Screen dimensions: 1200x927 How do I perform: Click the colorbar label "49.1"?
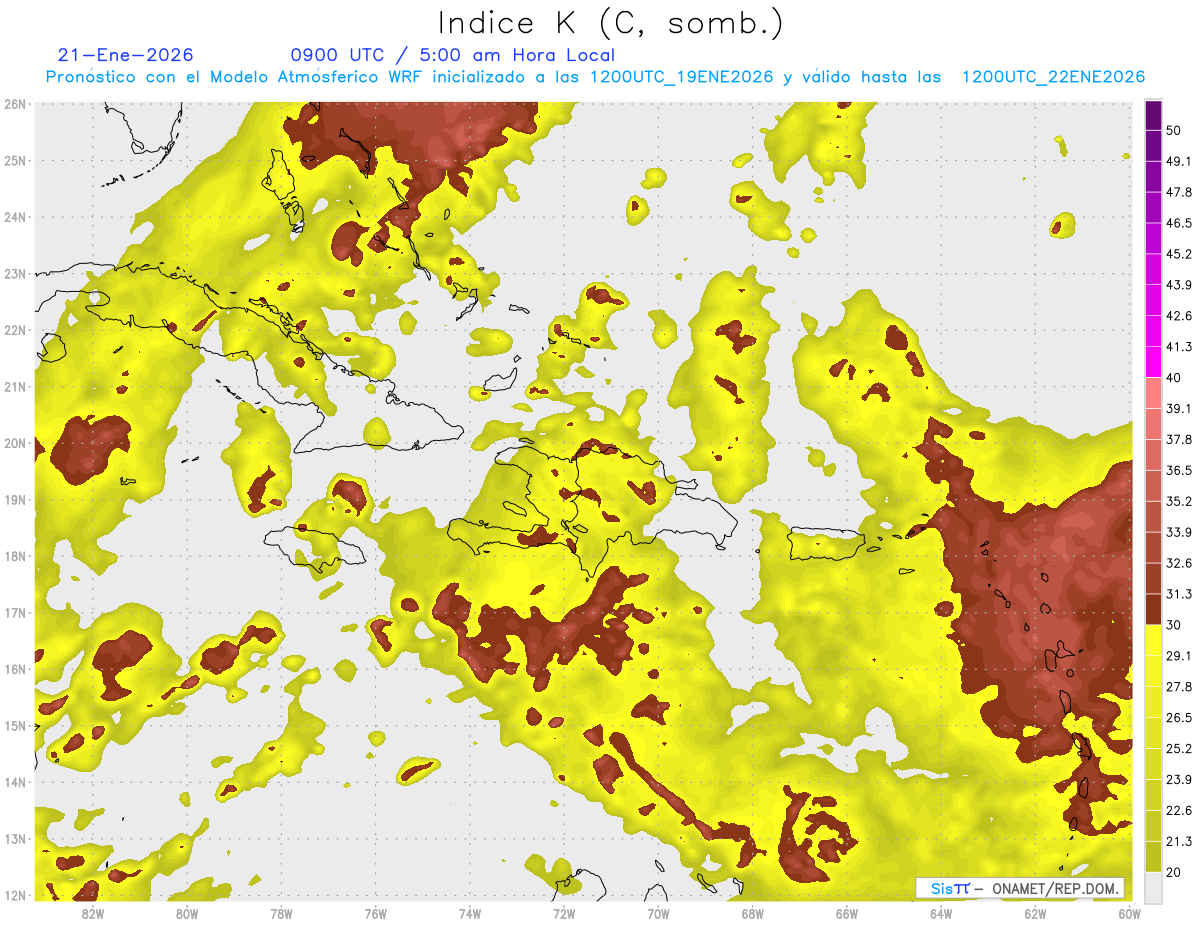(x=1178, y=161)
